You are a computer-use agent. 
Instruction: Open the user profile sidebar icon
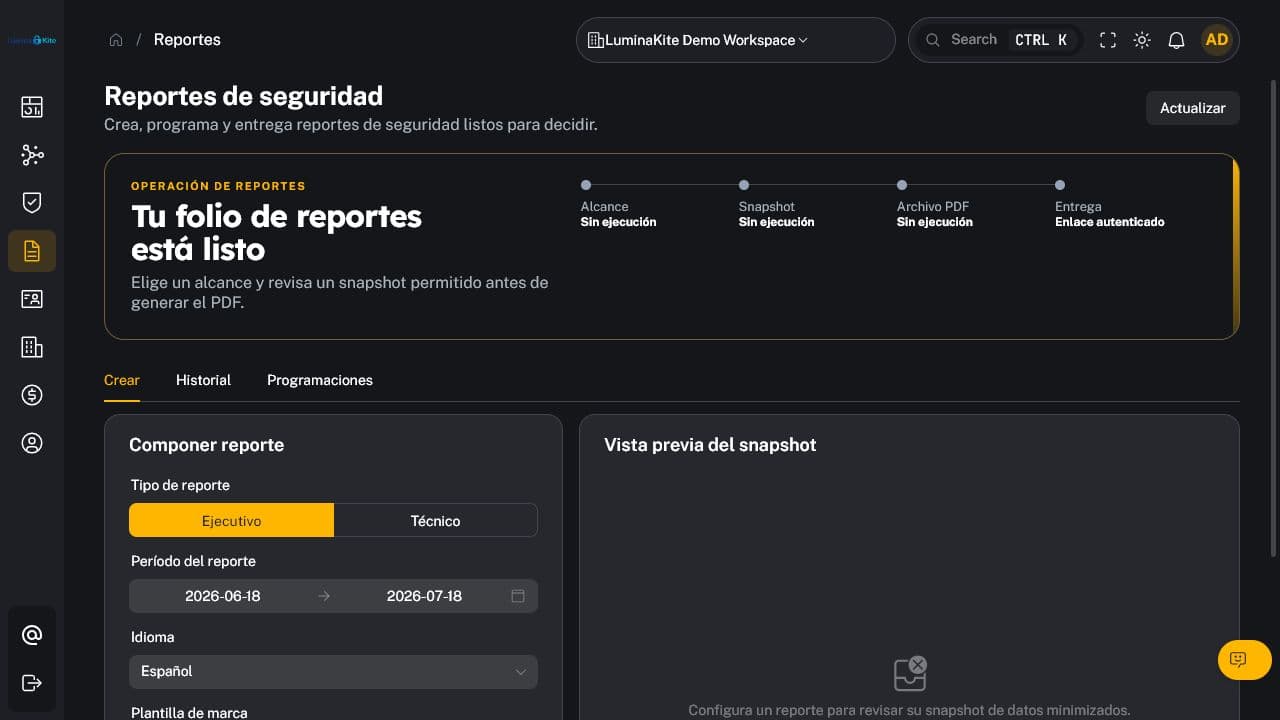pyautogui.click(x=32, y=443)
